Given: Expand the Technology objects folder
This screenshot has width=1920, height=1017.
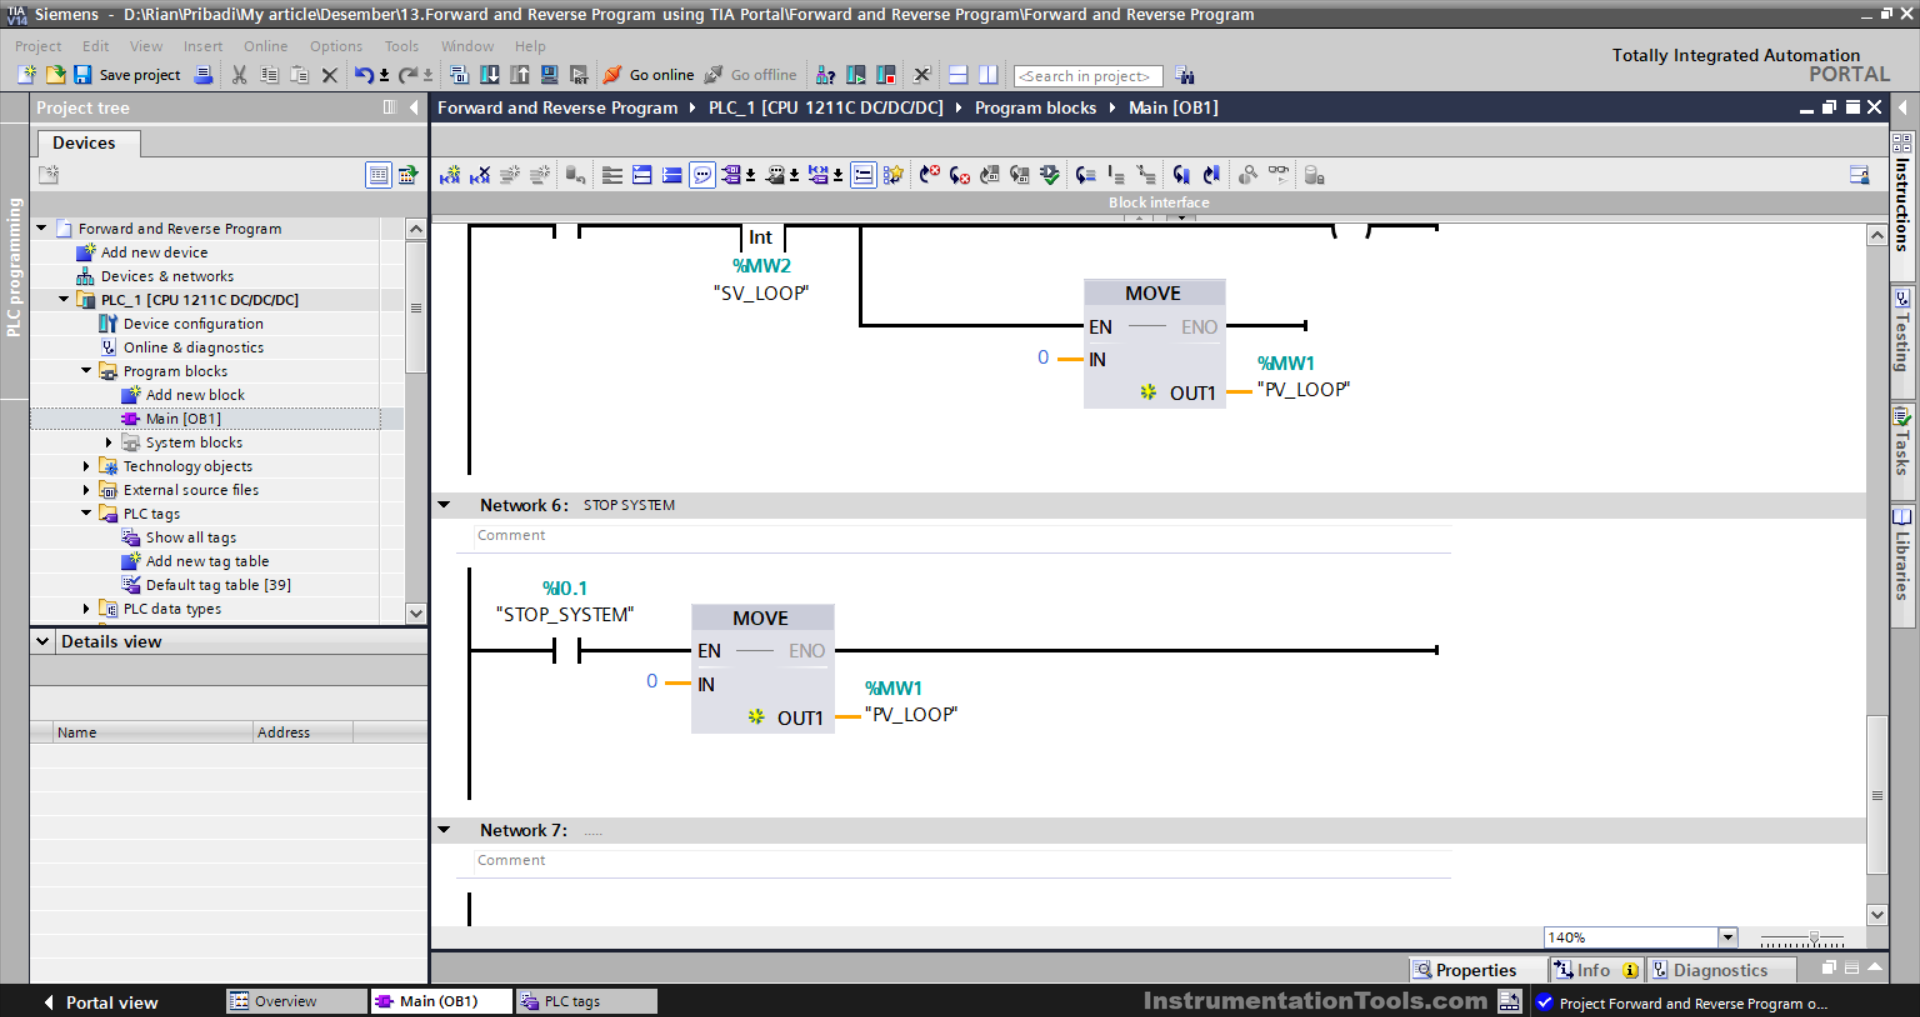Looking at the screenshot, I should [86, 466].
